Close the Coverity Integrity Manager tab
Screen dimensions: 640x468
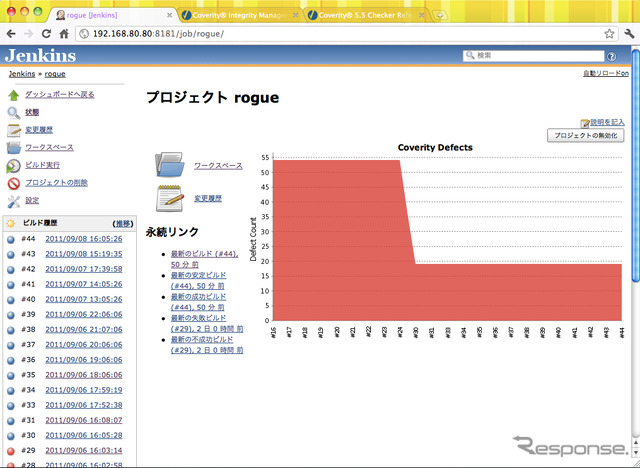pos(296,15)
